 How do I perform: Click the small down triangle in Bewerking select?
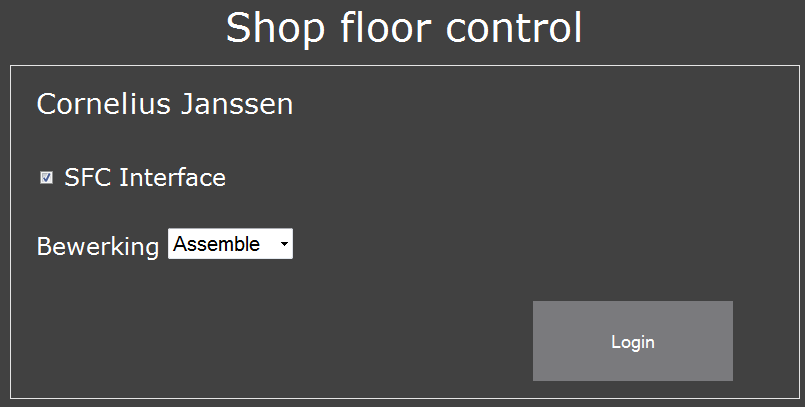(x=285, y=244)
